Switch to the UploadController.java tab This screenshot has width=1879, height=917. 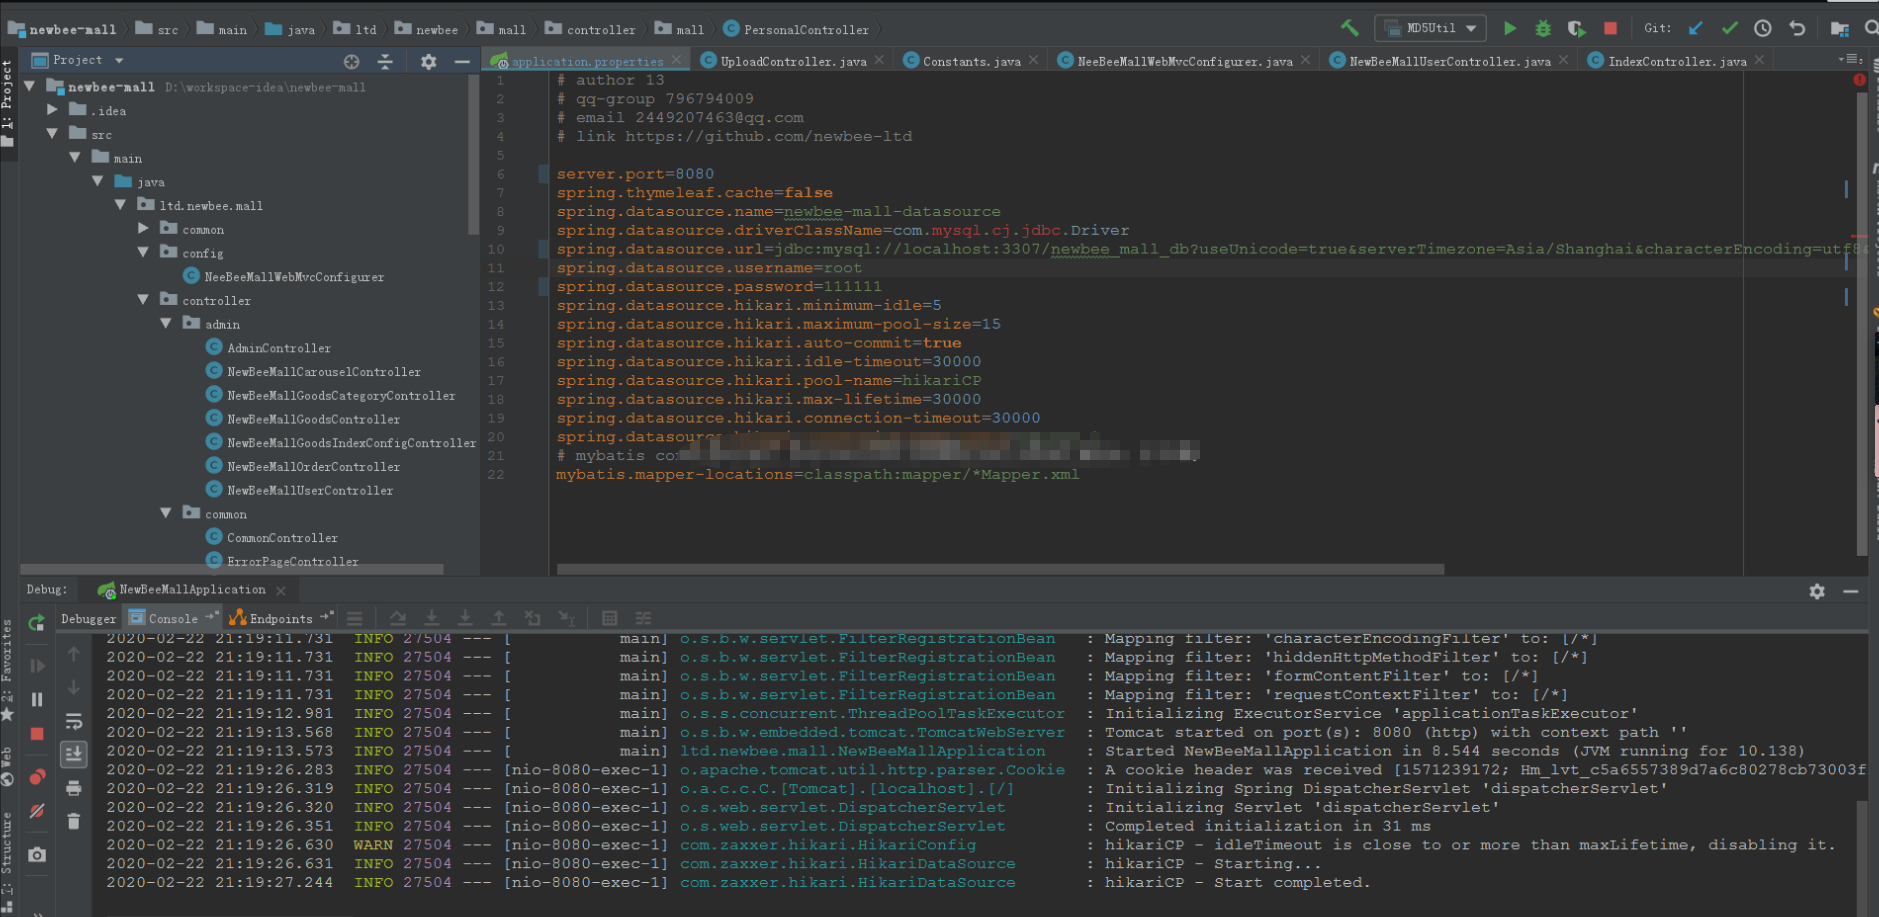click(x=793, y=61)
